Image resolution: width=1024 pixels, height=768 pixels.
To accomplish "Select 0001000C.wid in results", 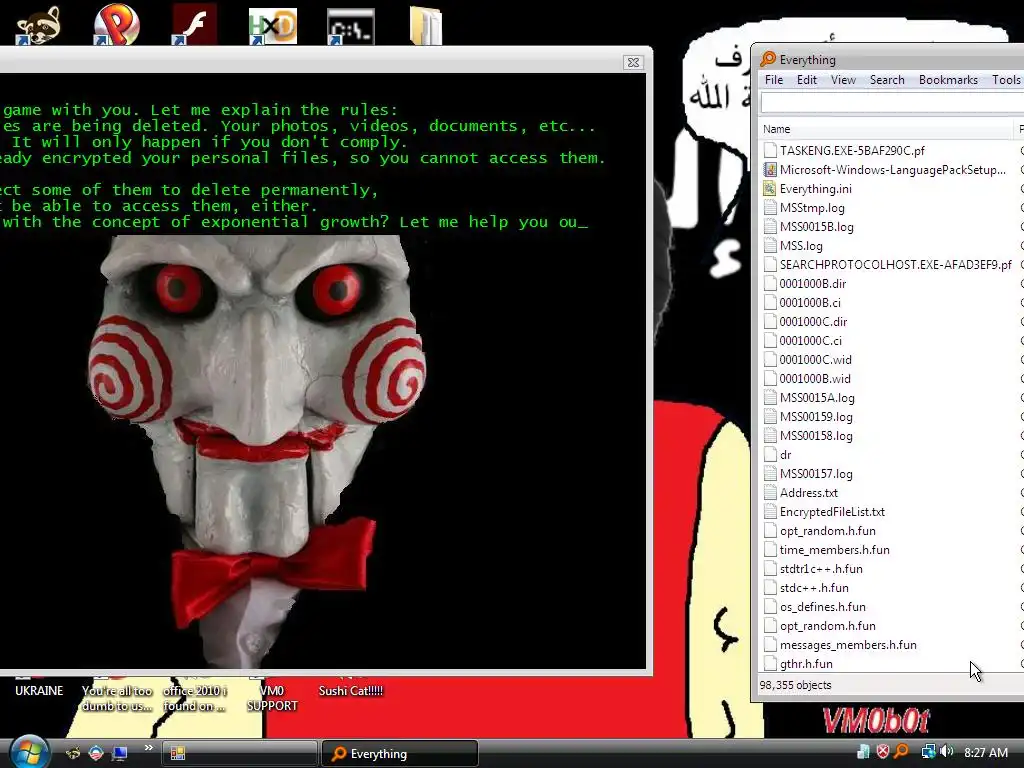I will pos(815,359).
